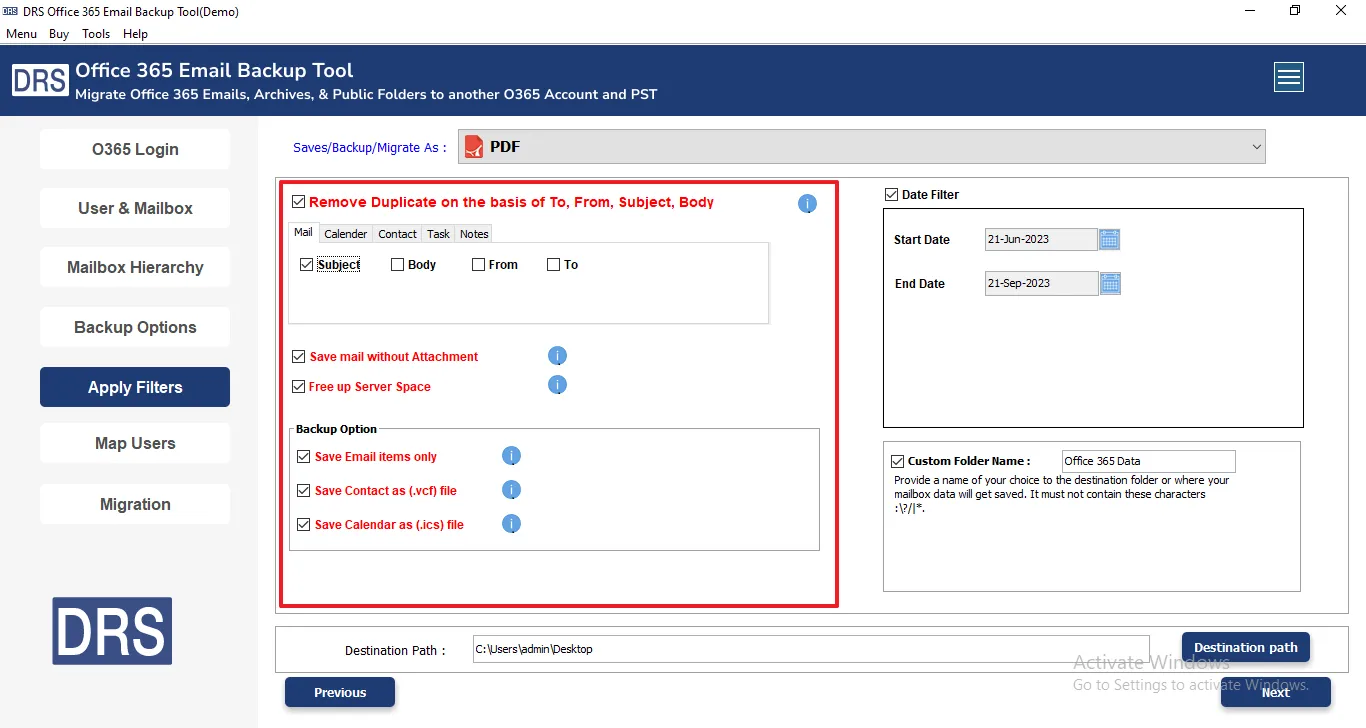The height and width of the screenshot is (728, 1366).
Task: Switch to the Calender tab
Action: (346, 234)
